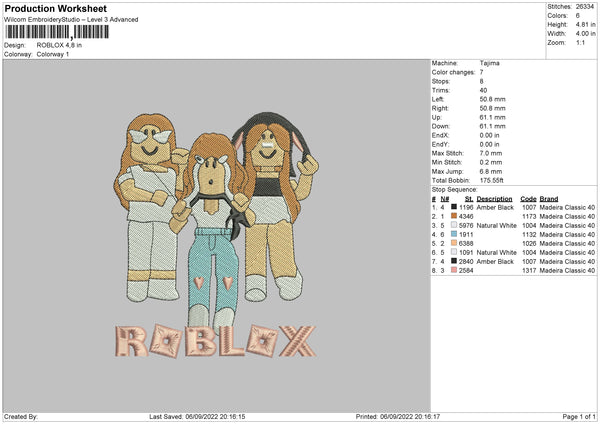Screen dimensions: 600x424
Task: Click the Stitches value 26334
Action: (585, 7)
